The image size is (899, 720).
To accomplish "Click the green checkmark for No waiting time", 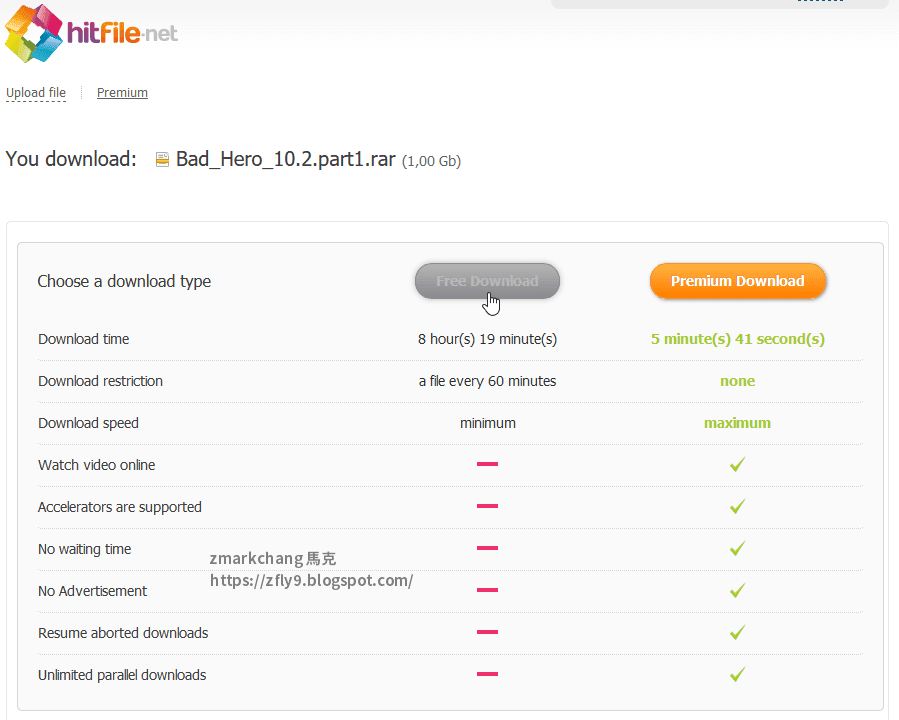I will tap(737, 548).
